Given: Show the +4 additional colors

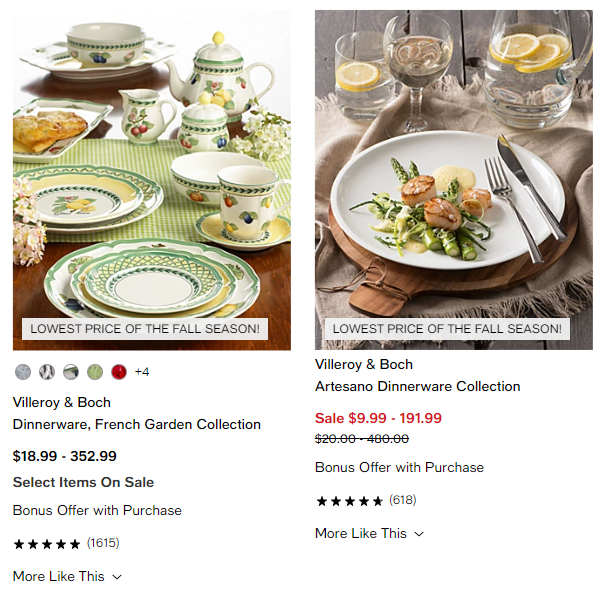Looking at the screenshot, I should point(142,372).
